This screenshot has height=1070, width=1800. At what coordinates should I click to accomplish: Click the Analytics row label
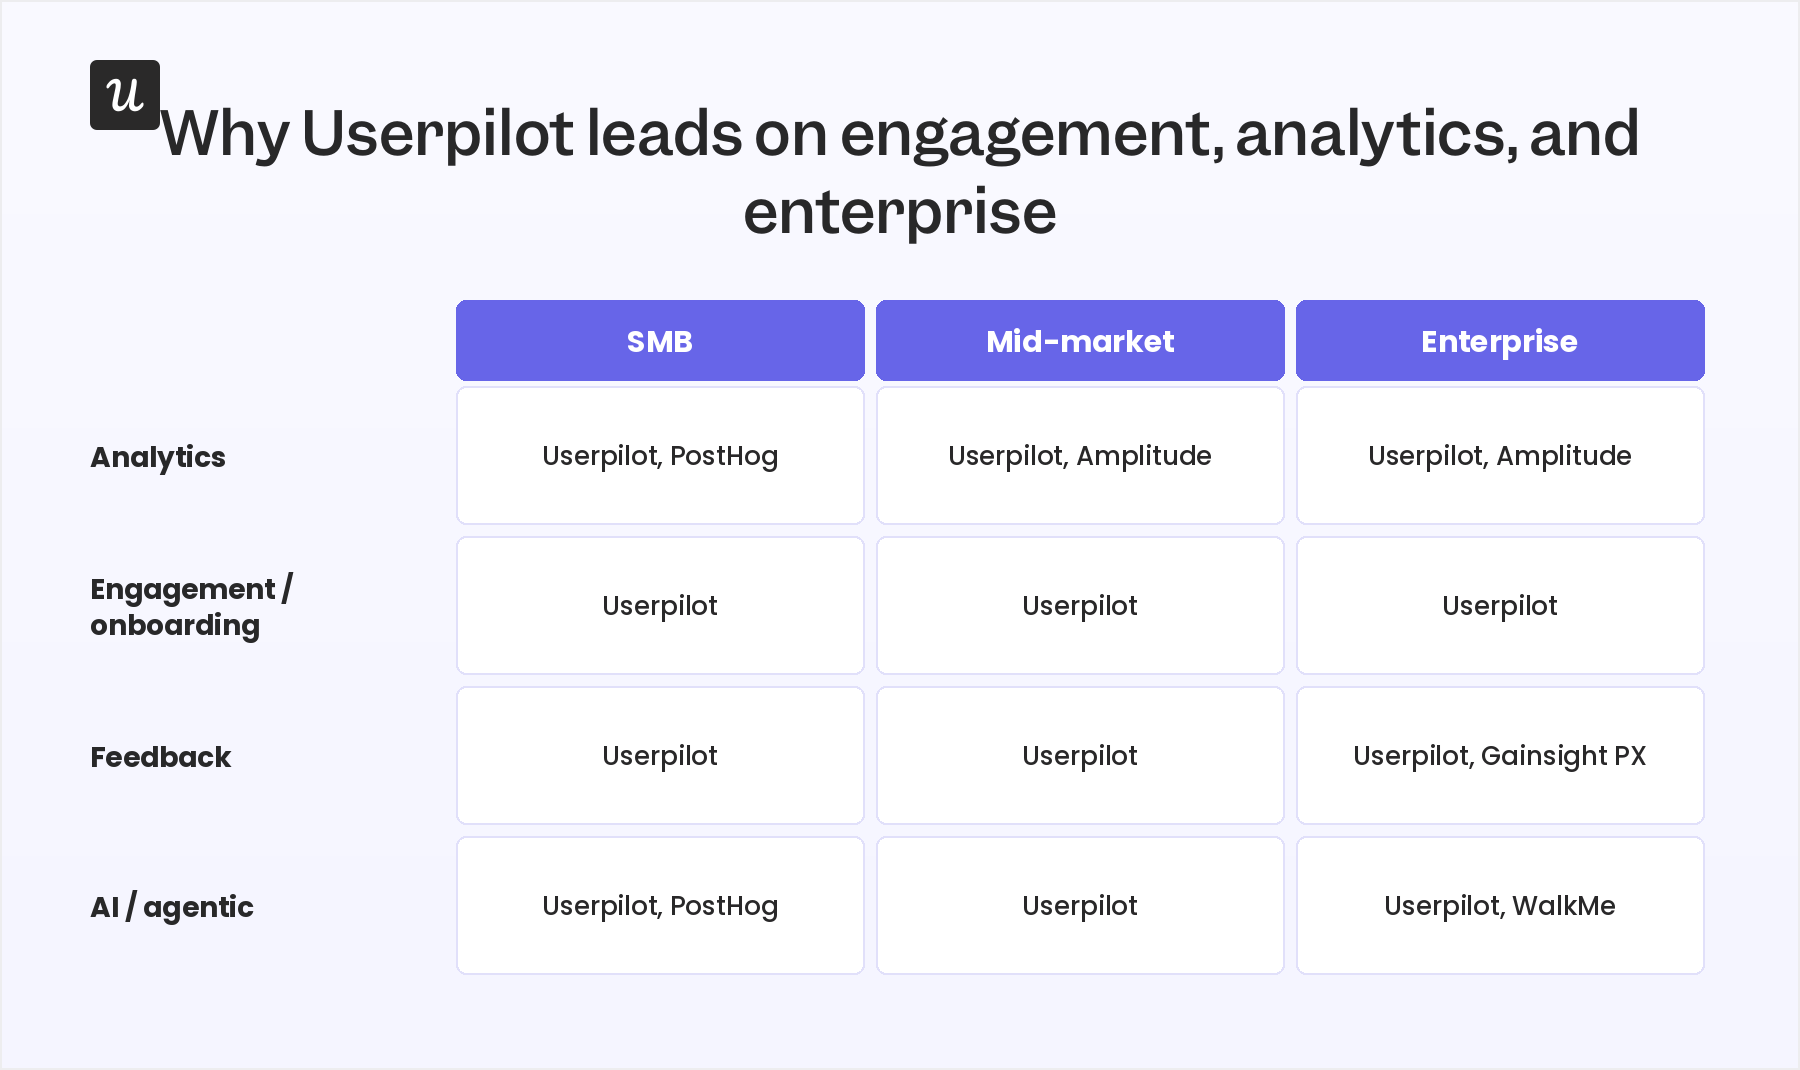pyautogui.click(x=158, y=457)
